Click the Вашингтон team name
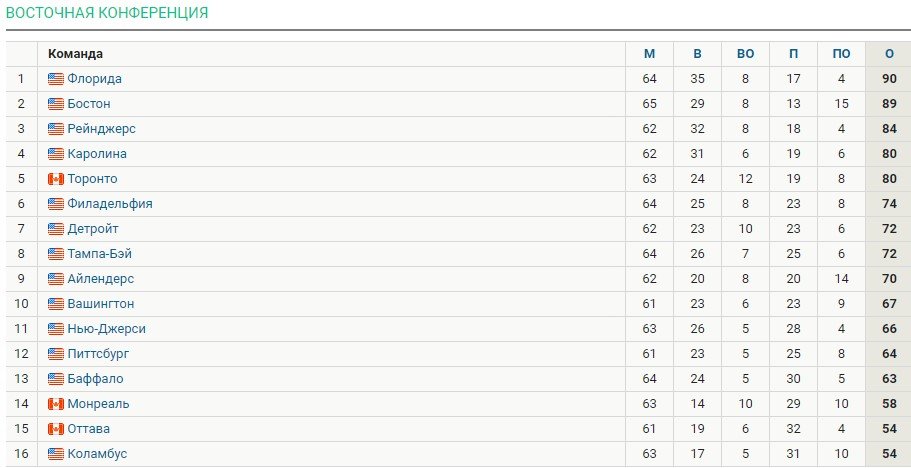The width and height of the screenshot is (911, 468). (100, 304)
